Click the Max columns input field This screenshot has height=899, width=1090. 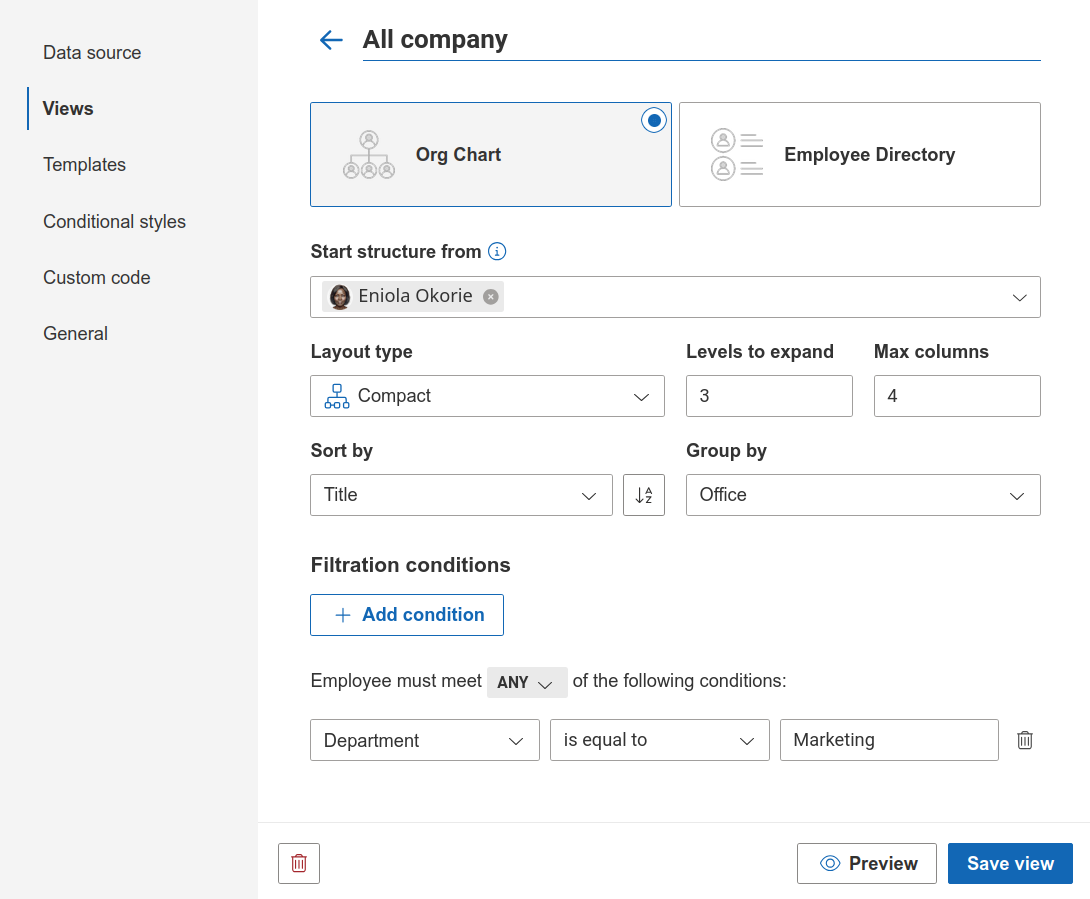tap(957, 396)
